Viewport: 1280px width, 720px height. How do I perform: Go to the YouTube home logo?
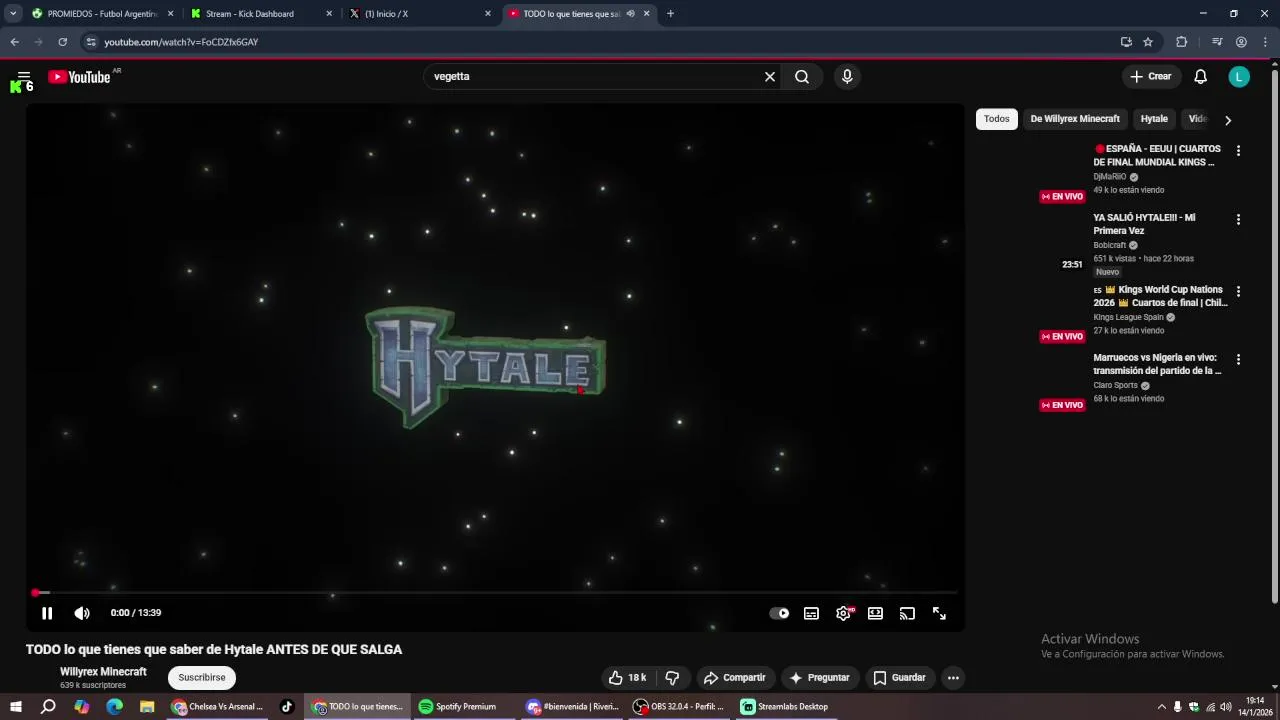point(80,77)
